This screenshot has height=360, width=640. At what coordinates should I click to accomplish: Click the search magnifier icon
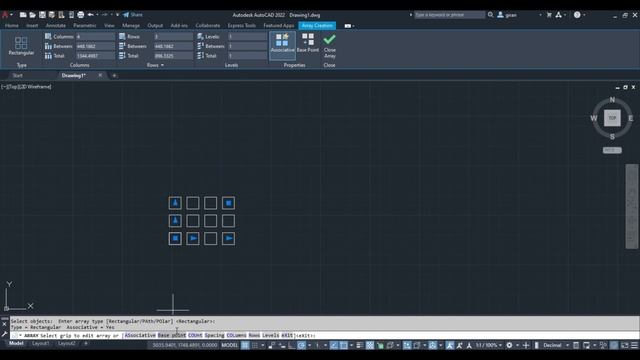(491, 15)
